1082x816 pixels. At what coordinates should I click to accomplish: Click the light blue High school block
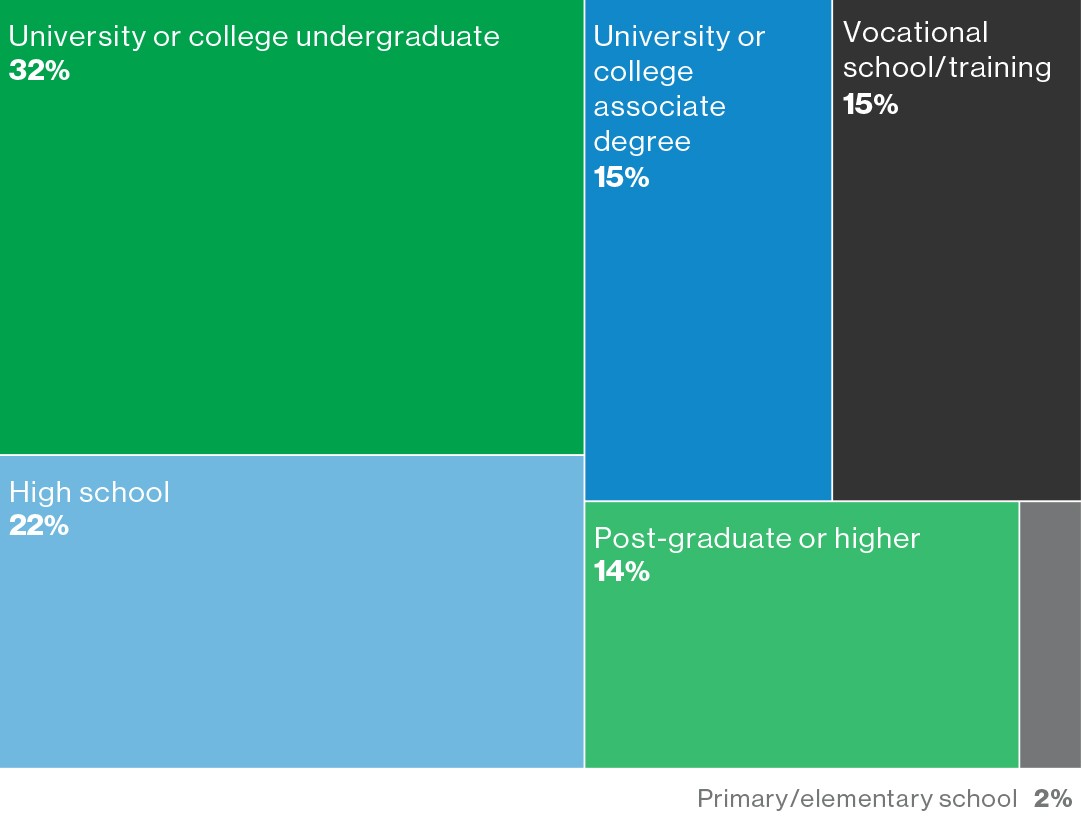291,640
